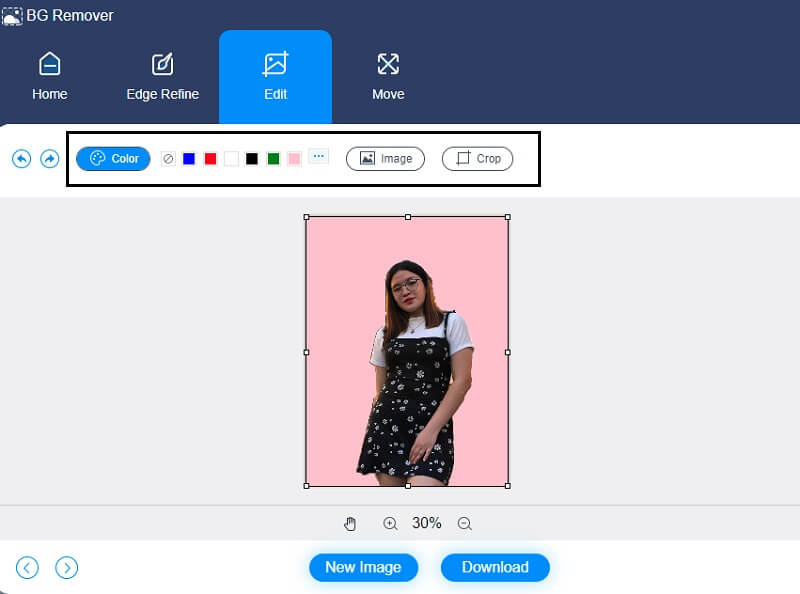
Task: Open the Move tab
Action: pyautogui.click(x=388, y=76)
